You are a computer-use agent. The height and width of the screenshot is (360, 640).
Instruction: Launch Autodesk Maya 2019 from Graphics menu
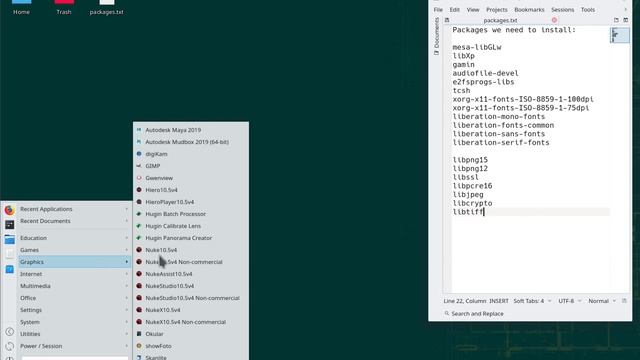coord(191,130)
